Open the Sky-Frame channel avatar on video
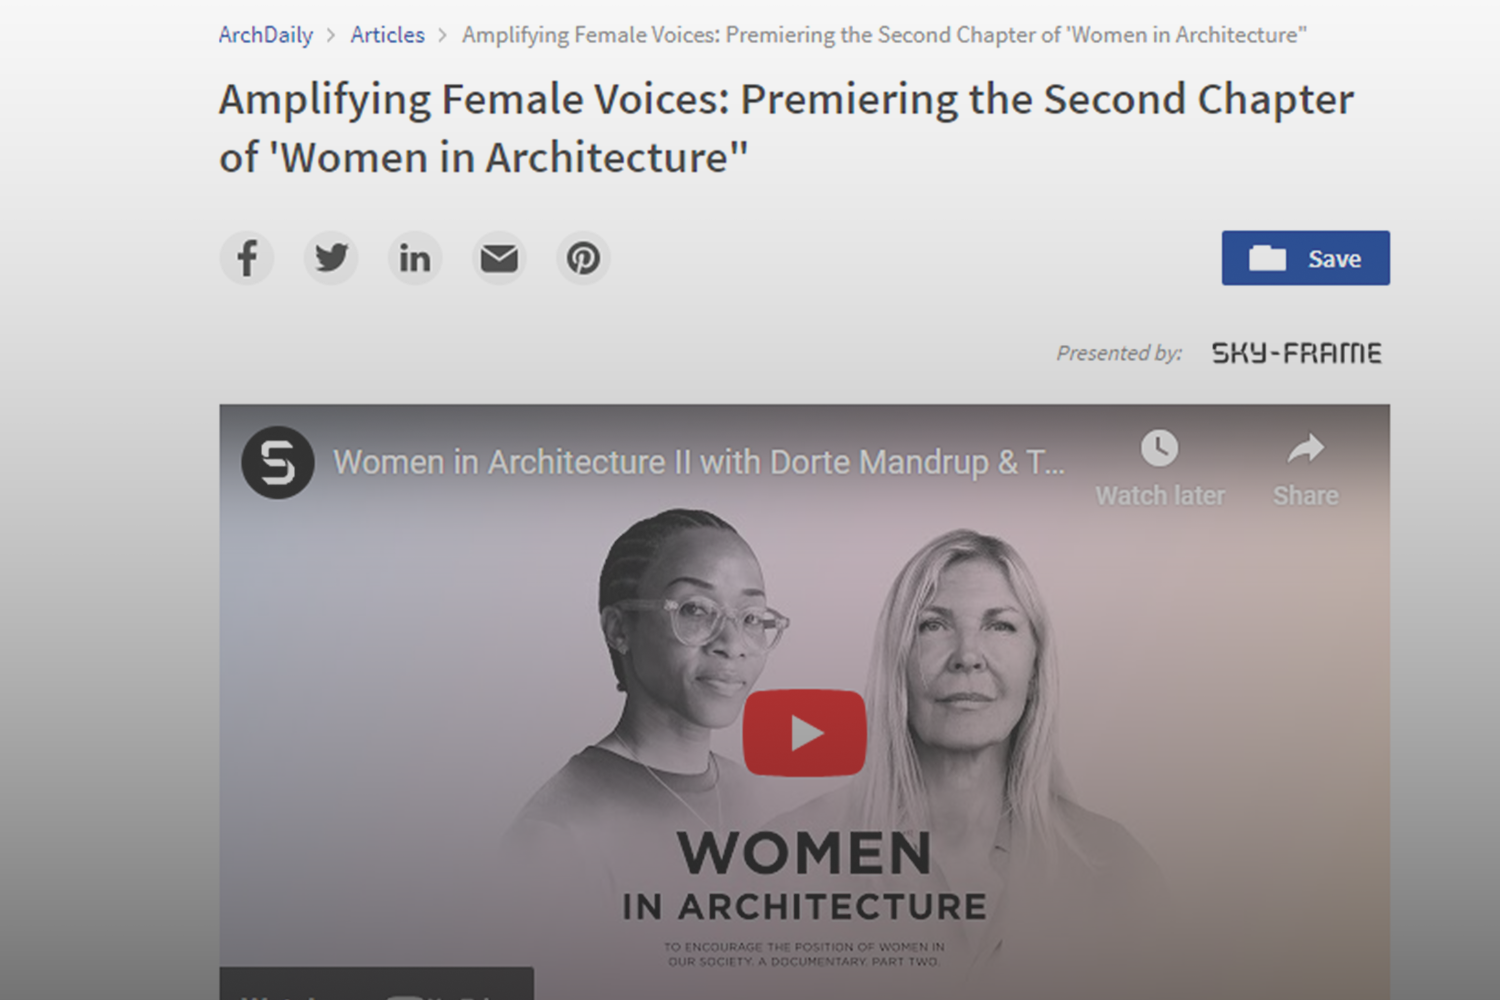1500x1000 pixels. click(x=278, y=463)
